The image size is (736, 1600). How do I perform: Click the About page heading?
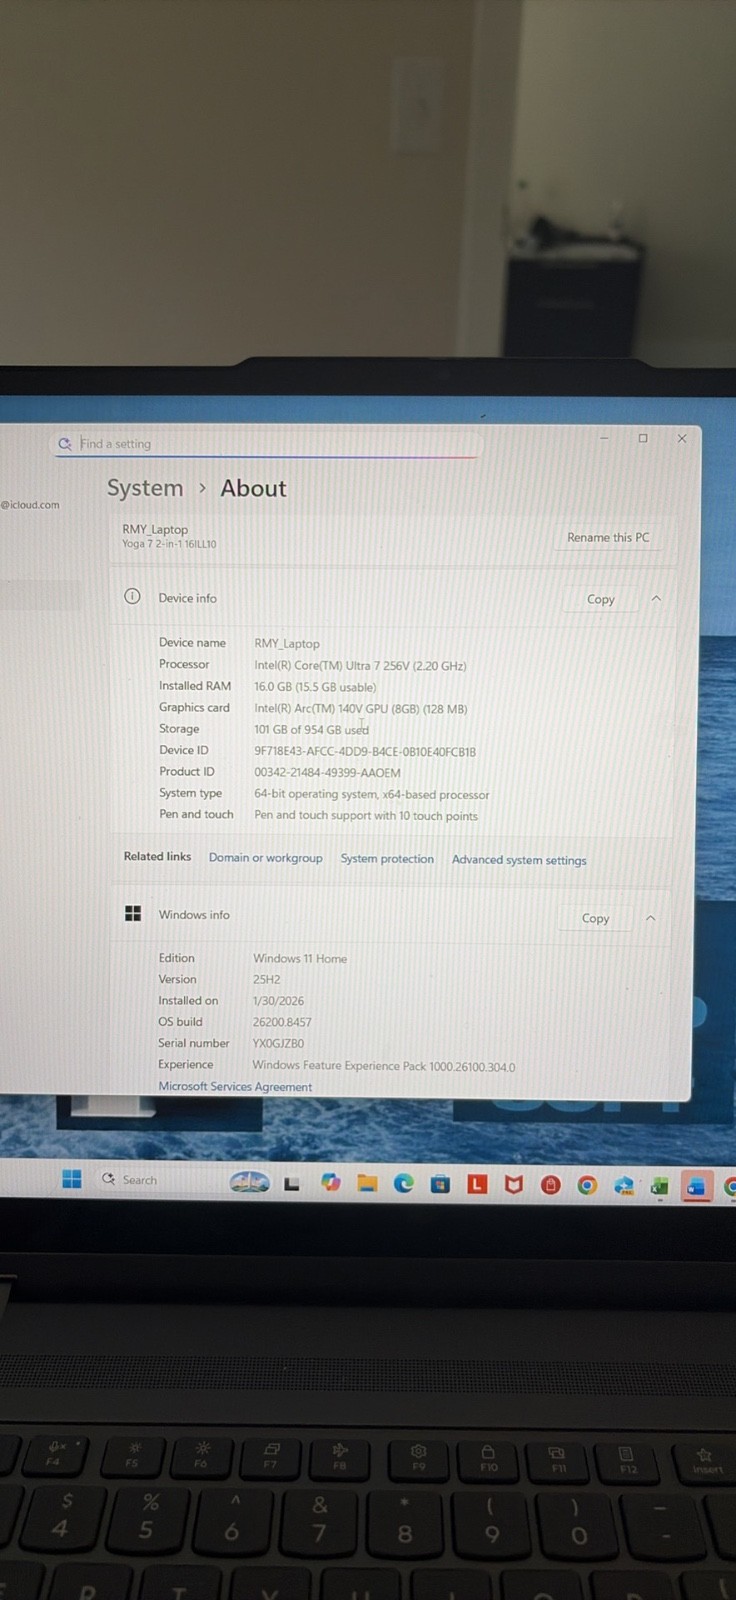[253, 488]
